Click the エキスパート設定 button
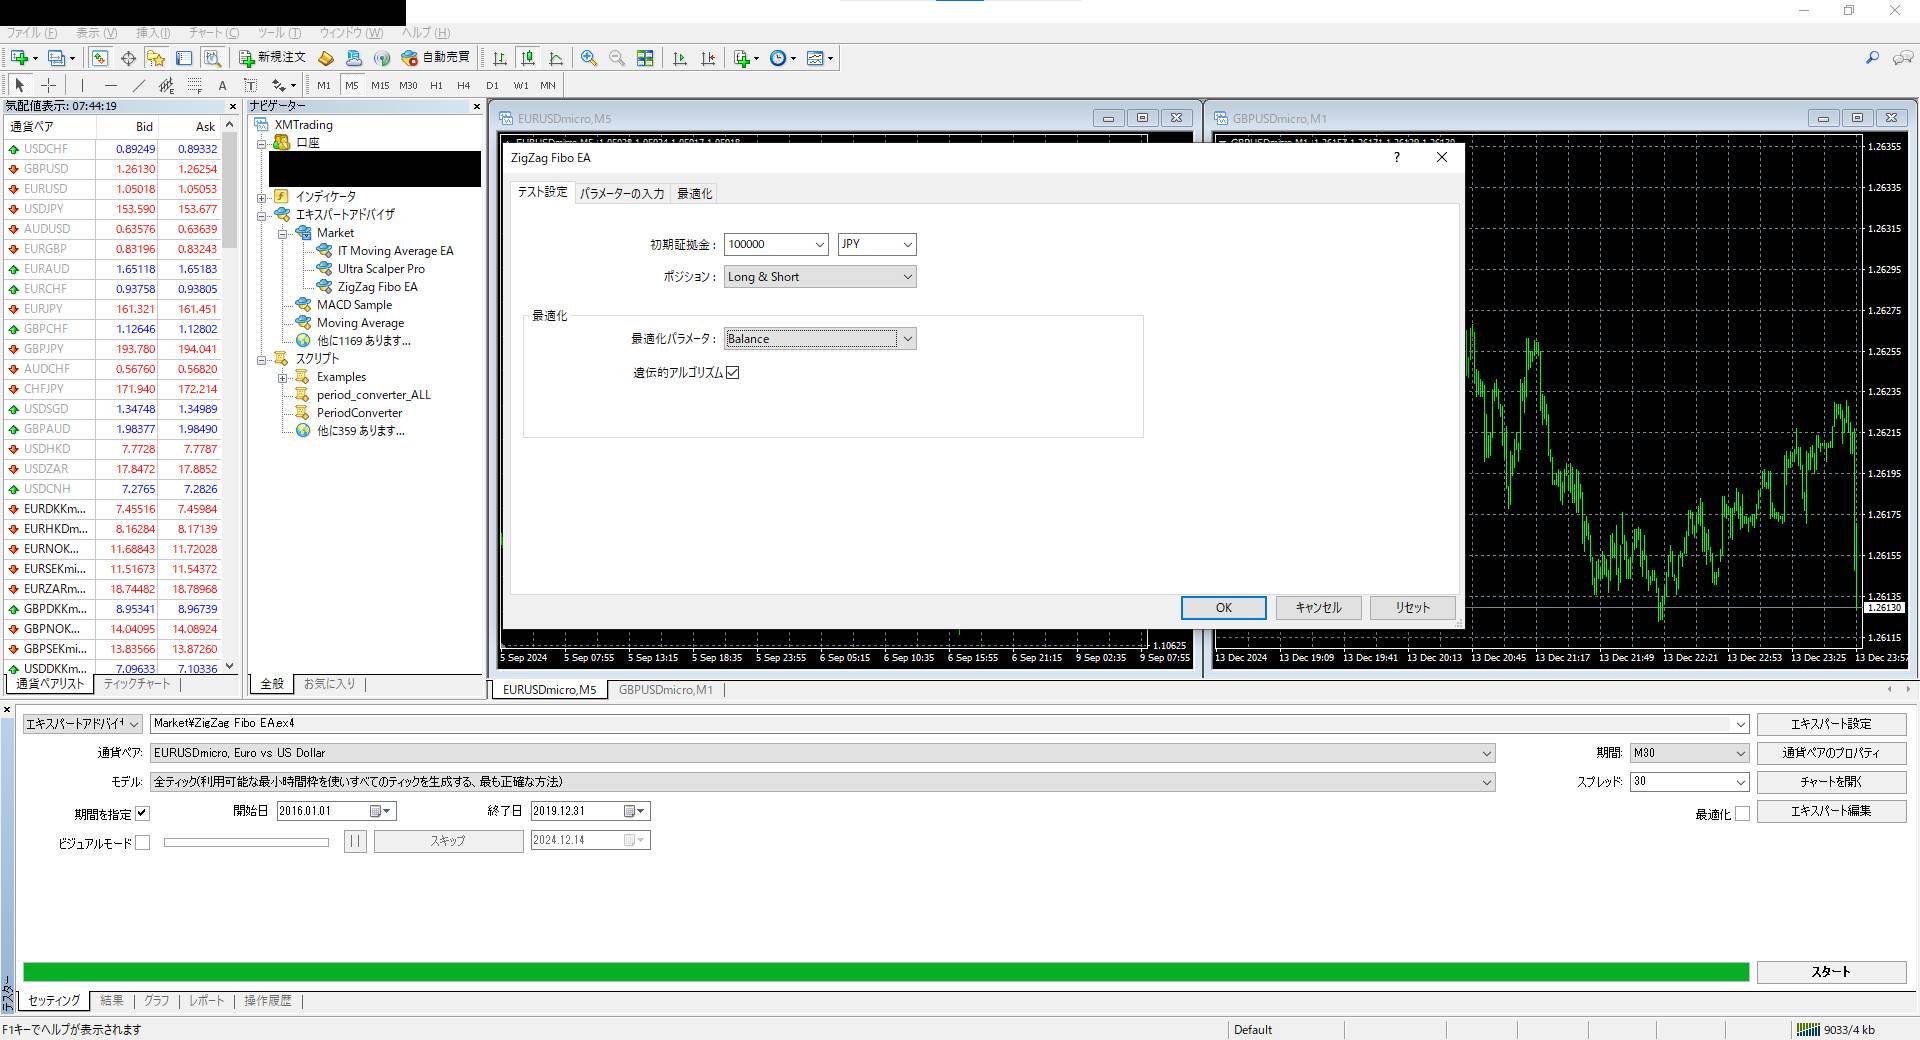This screenshot has height=1040, width=1920. point(1831,724)
